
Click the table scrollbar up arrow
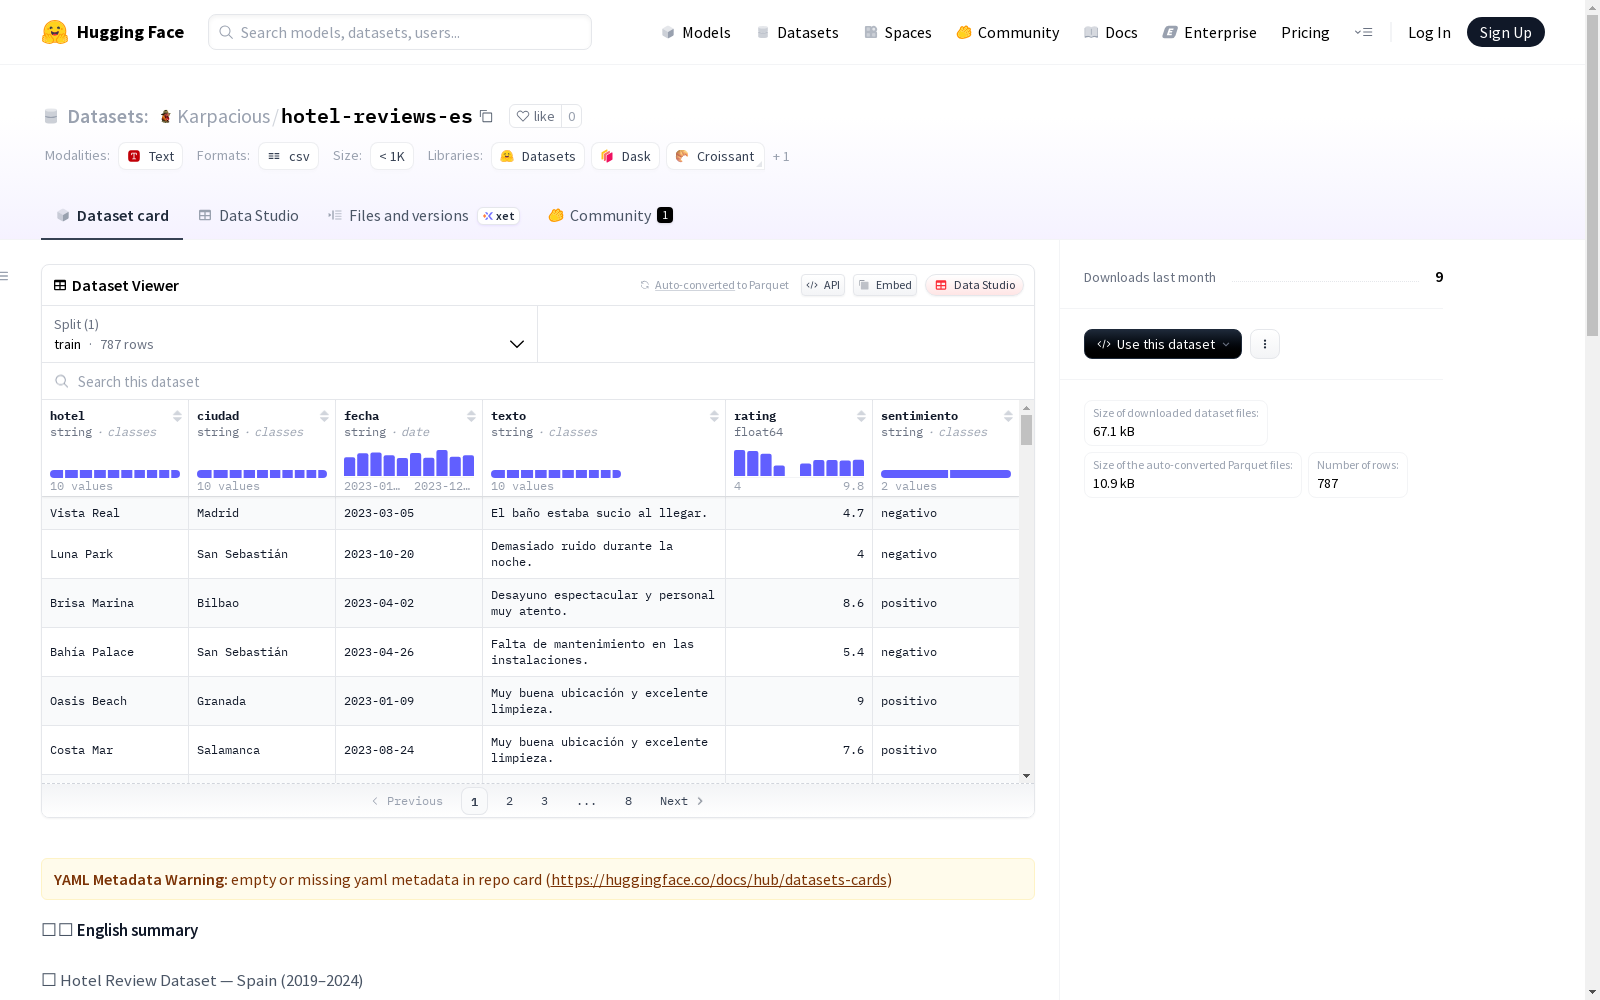point(1026,408)
